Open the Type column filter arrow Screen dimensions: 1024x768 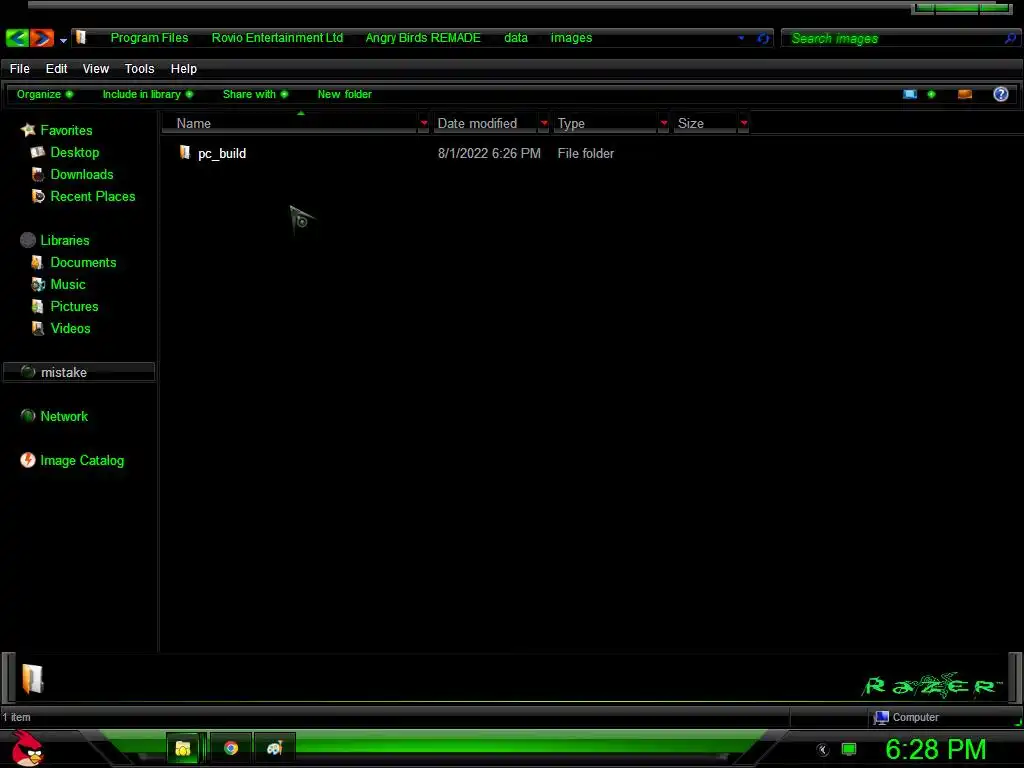pyautogui.click(x=664, y=123)
